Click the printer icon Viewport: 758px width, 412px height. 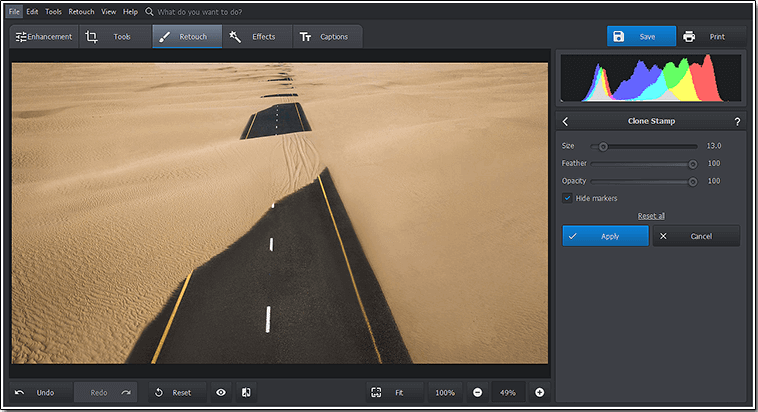click(x=689, y=36)
